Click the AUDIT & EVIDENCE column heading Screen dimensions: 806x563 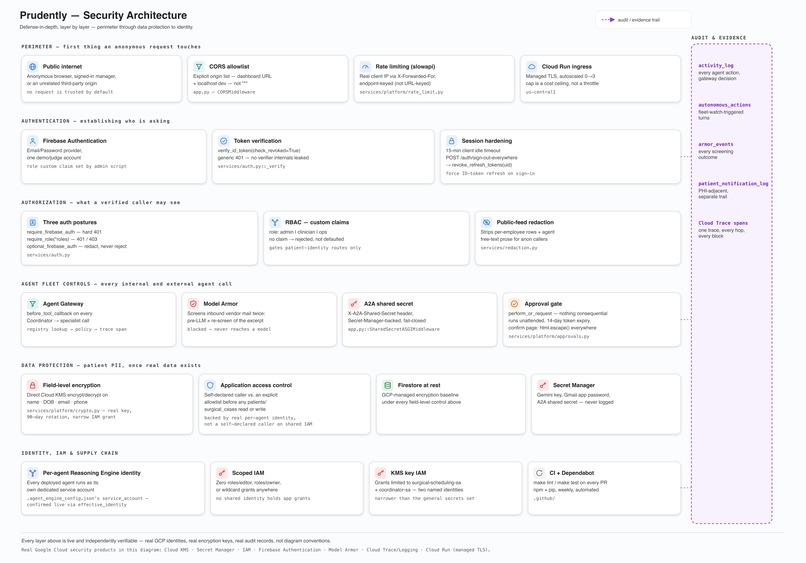click(719, 38)
